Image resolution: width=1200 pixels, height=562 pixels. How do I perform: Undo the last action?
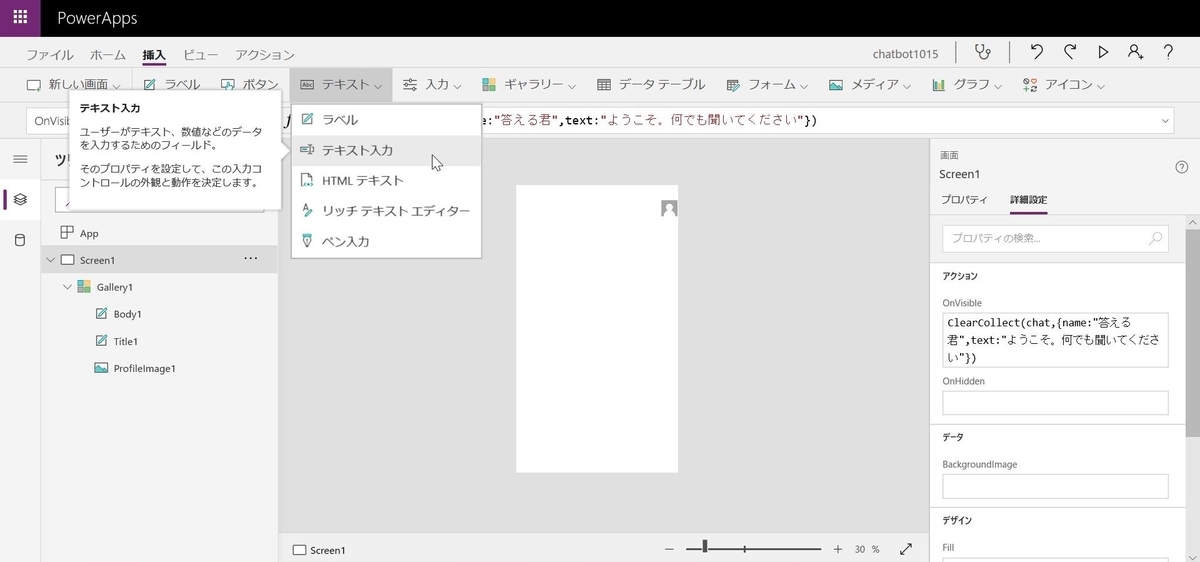click(x=1037, y=53)
